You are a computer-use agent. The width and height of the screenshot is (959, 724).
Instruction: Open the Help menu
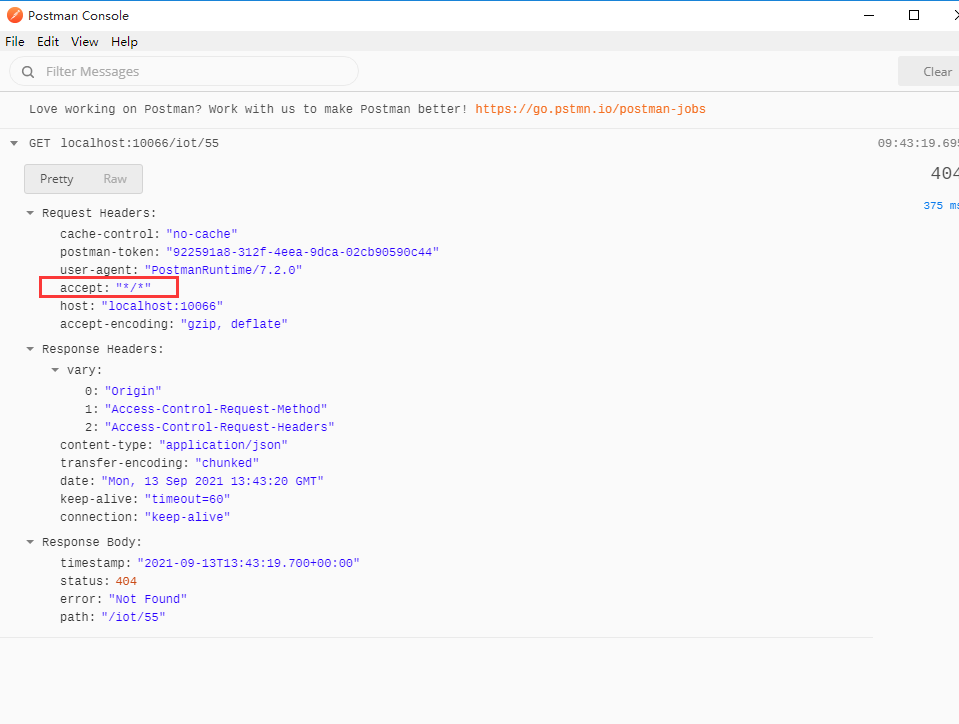click(x=124, y=42)
